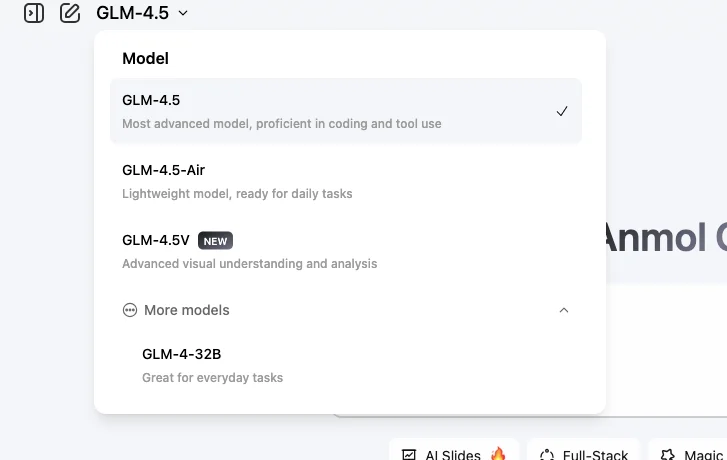Start a new chat with the compose icon

click(70, 13)
